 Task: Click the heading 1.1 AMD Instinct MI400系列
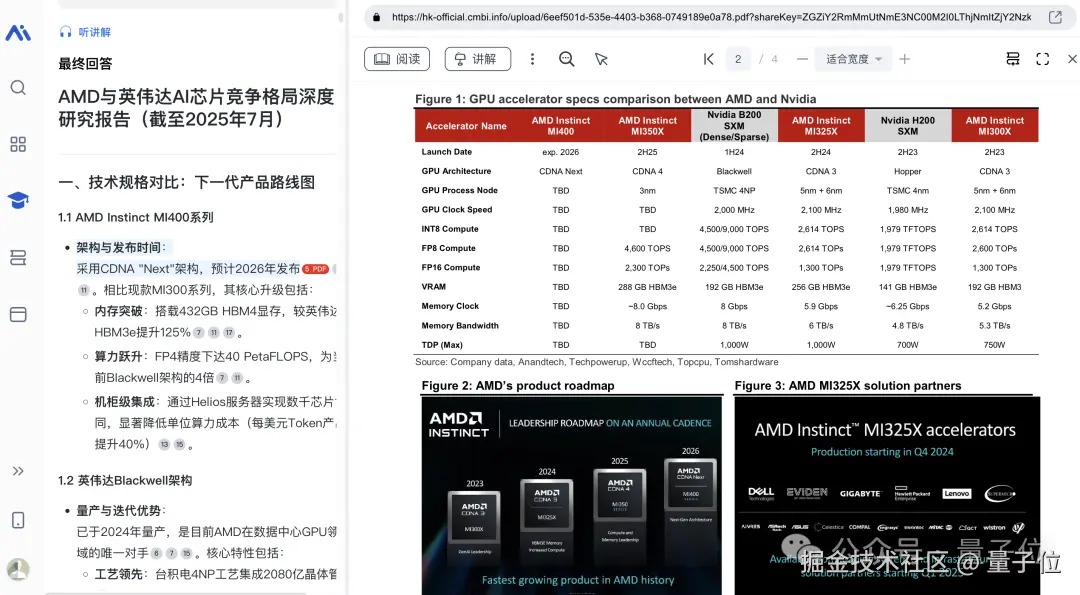click(x=136, y=218)
